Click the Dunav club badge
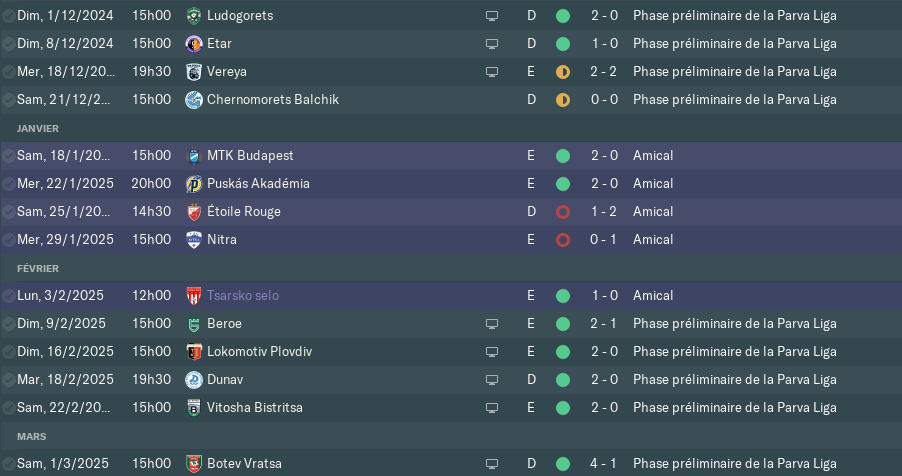This screenshot has height=476, width=902. (x=194, y=380)
